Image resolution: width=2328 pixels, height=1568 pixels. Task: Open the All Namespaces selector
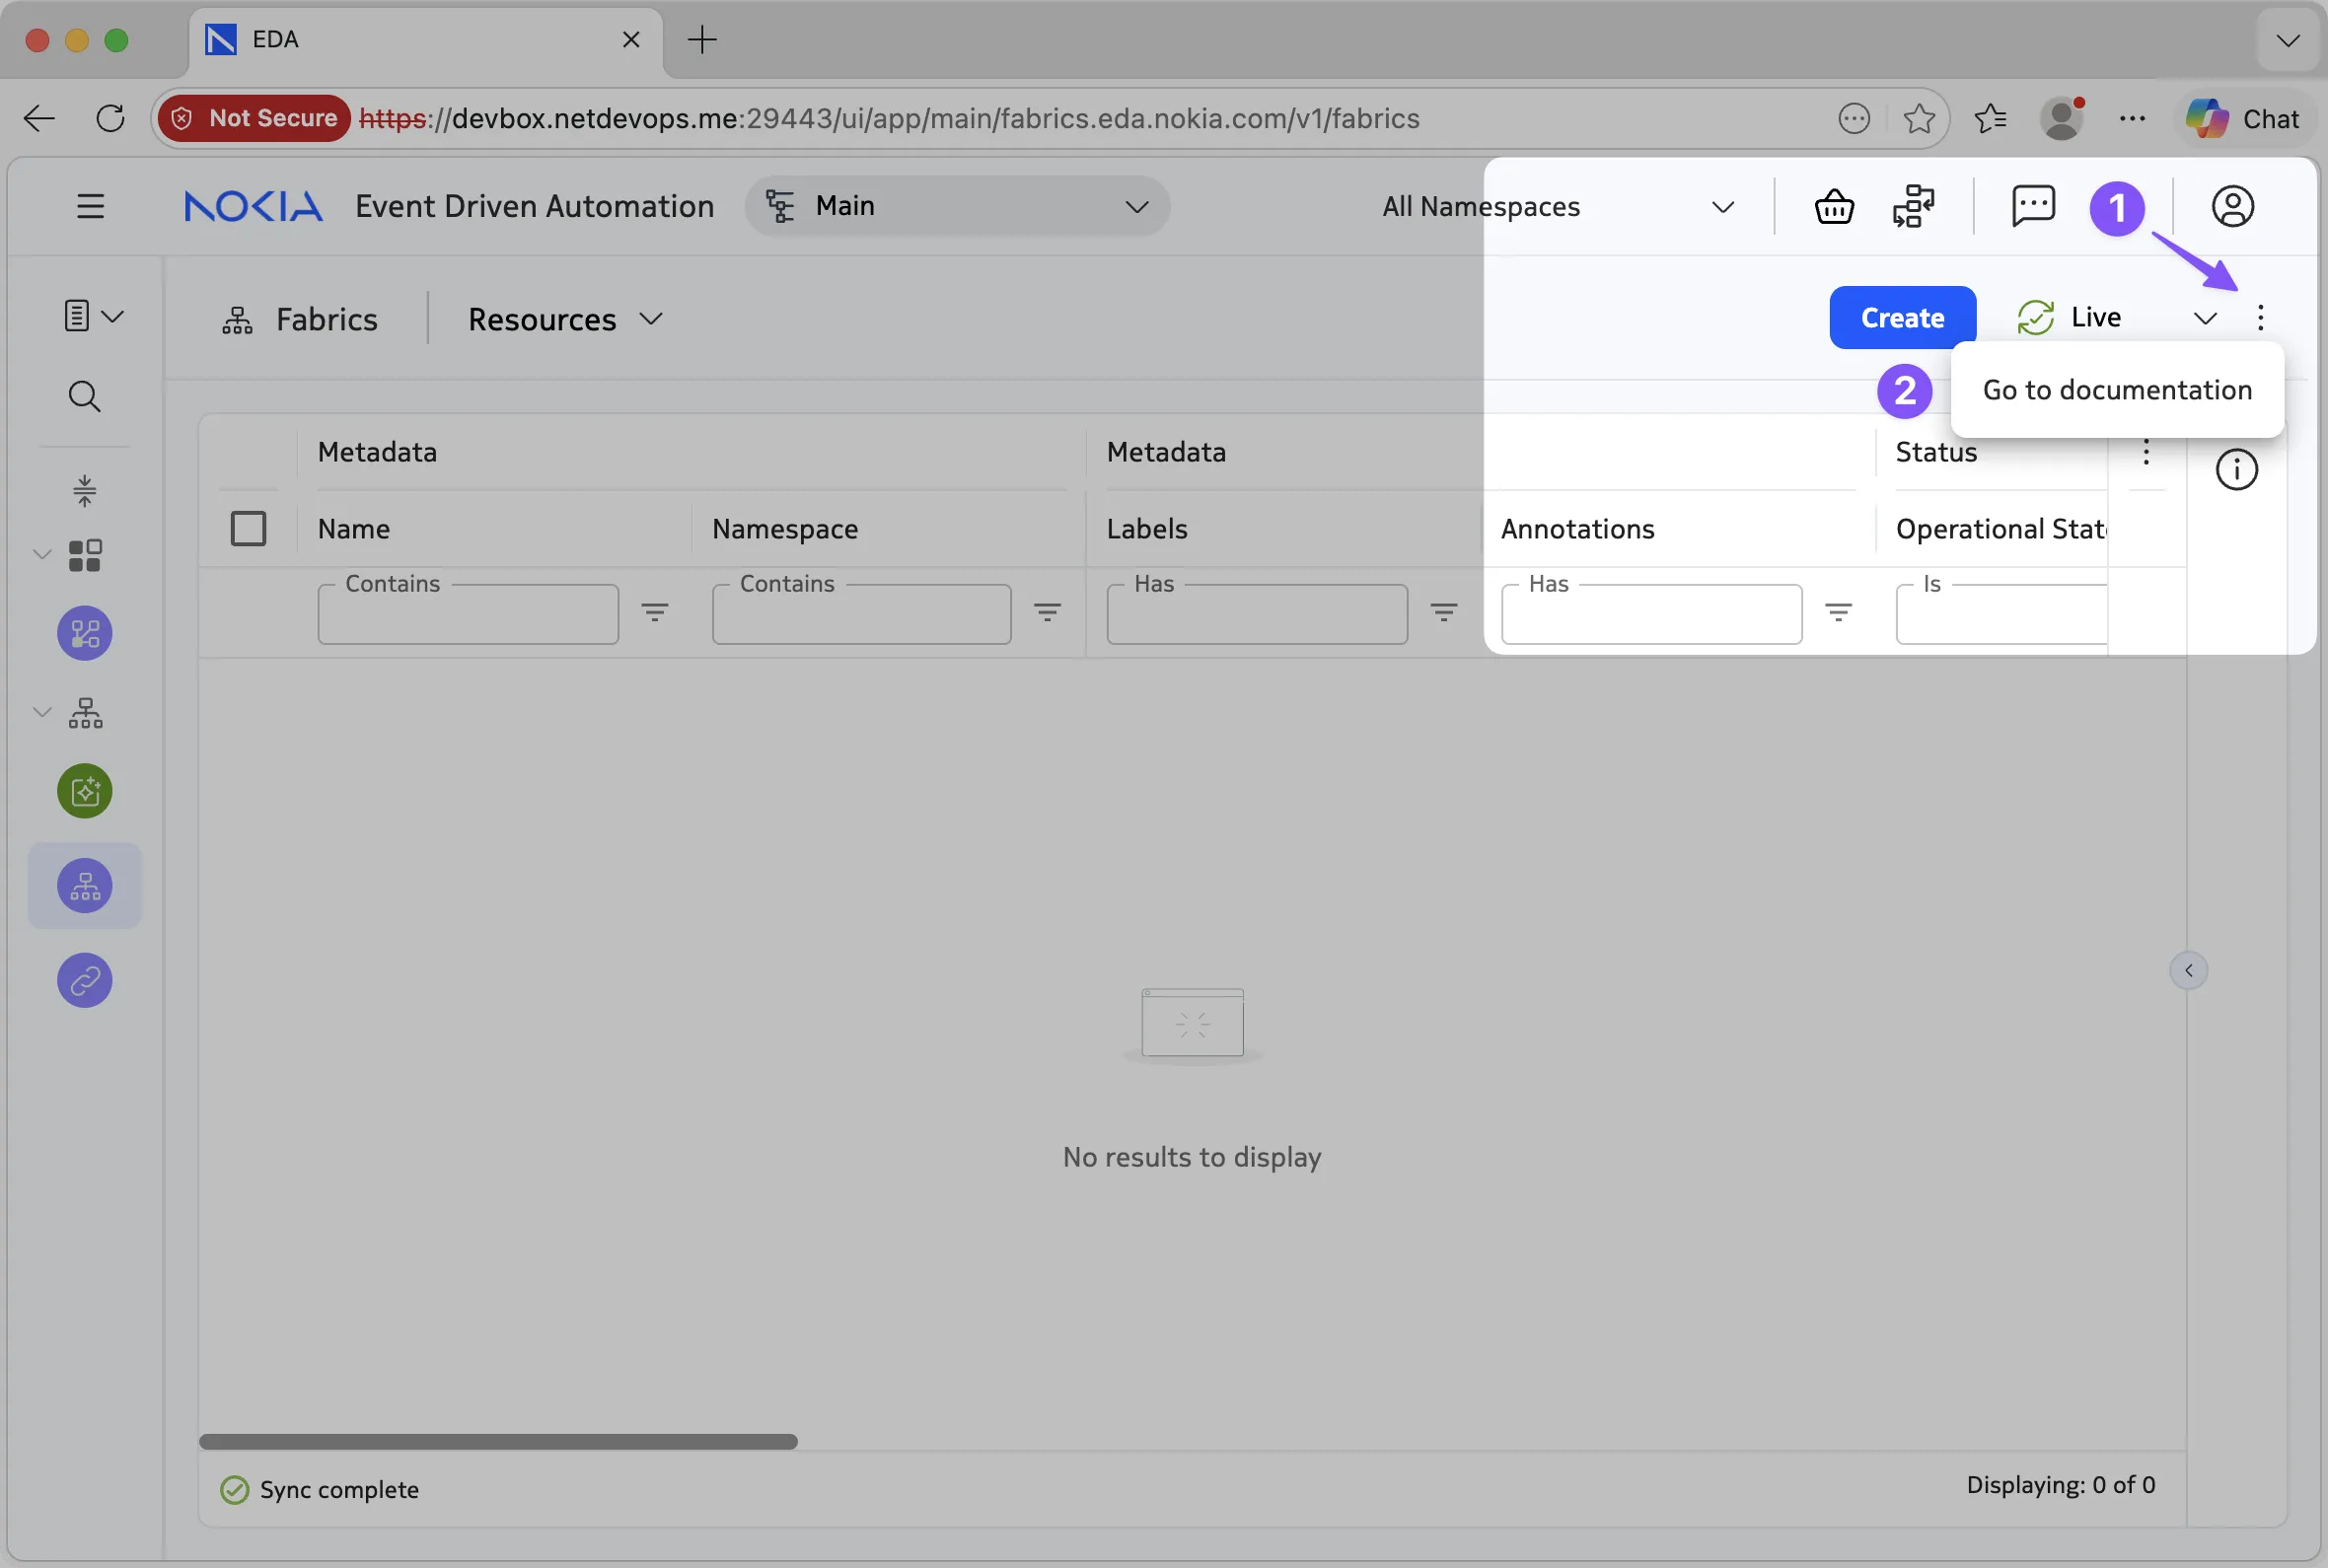1557,207
